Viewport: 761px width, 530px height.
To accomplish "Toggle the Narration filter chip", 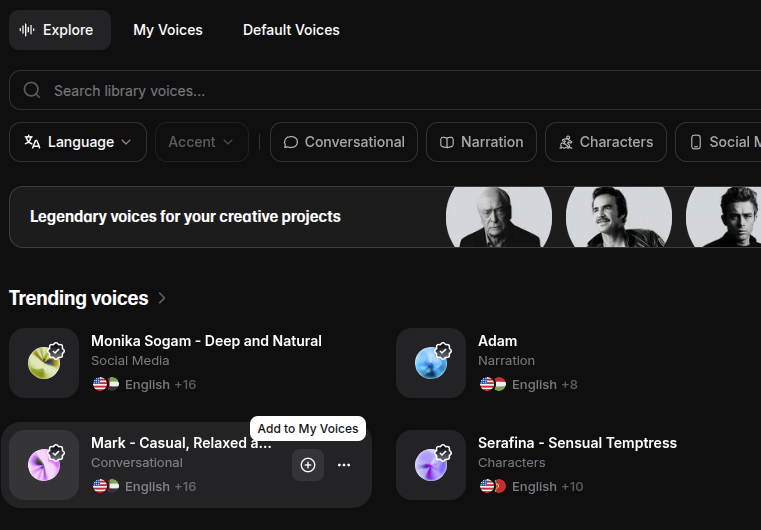I will click(x=481, y=142).
